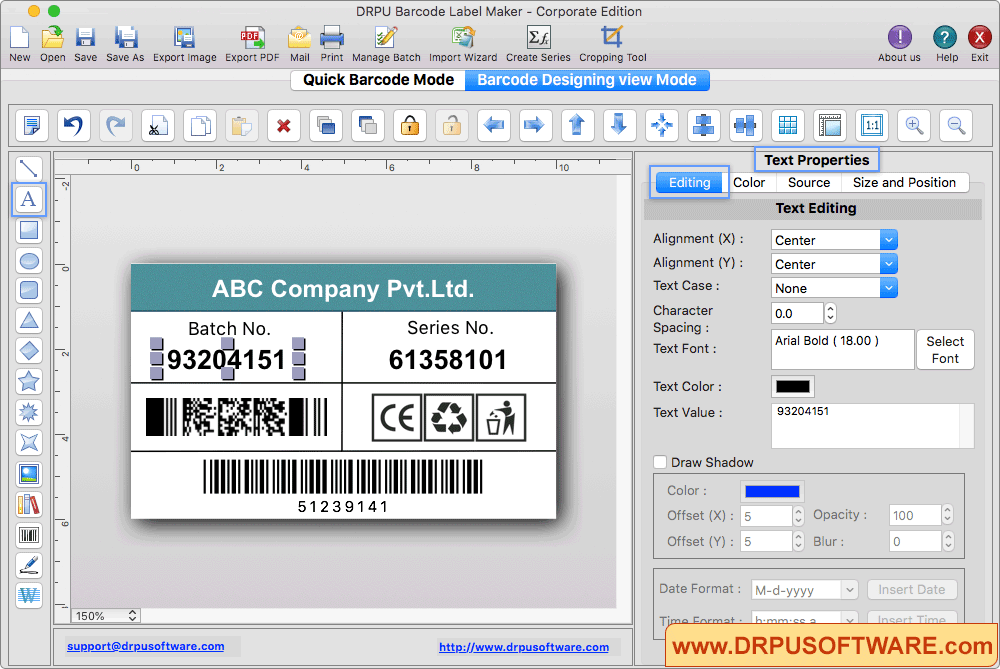Viewport: 1000px width, 669px height.
Task: Click the Export PDF icon
Action: pyautogui.click(x=253, y=38)
